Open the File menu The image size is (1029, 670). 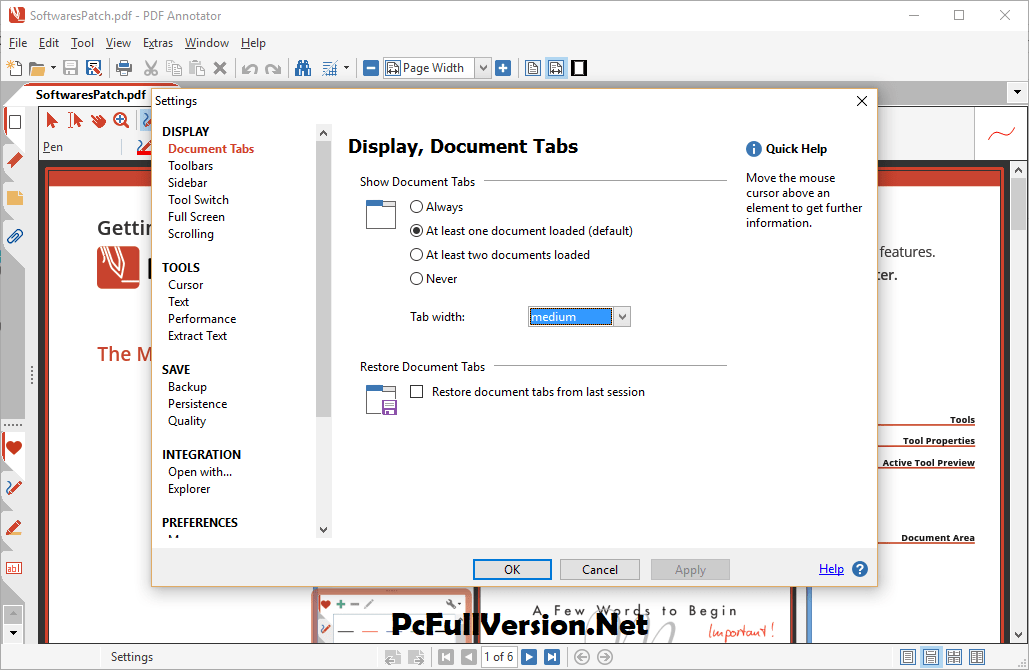(18, 43)
